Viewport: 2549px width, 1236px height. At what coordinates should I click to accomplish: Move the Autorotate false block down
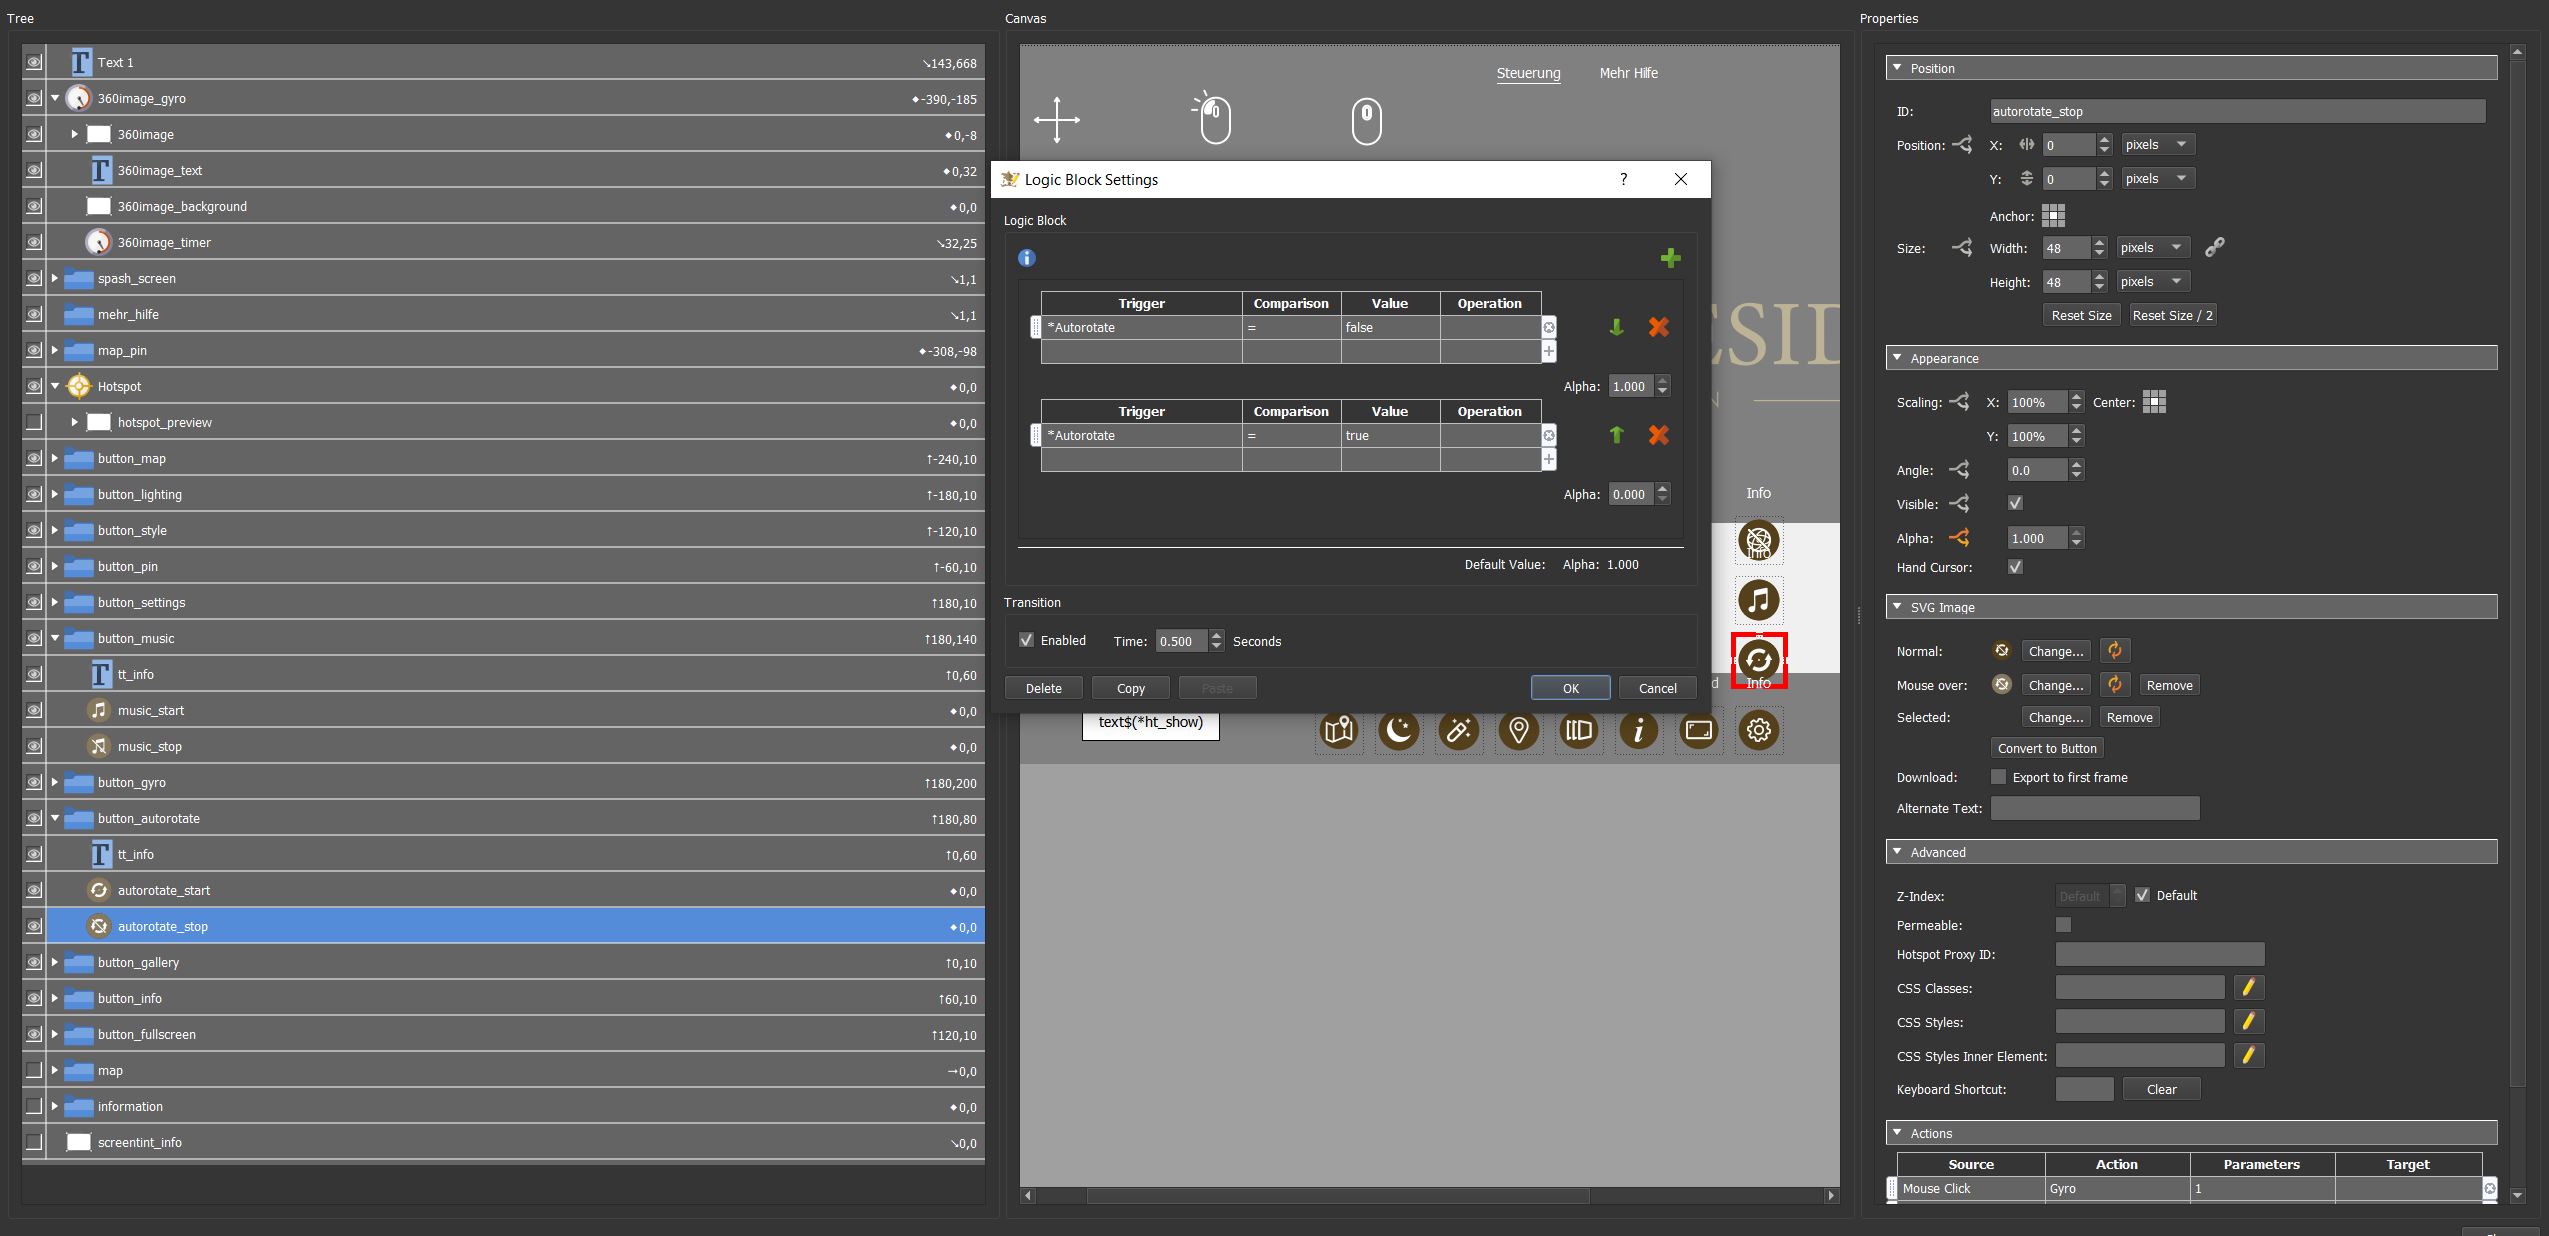click(x=1616, y=327)
